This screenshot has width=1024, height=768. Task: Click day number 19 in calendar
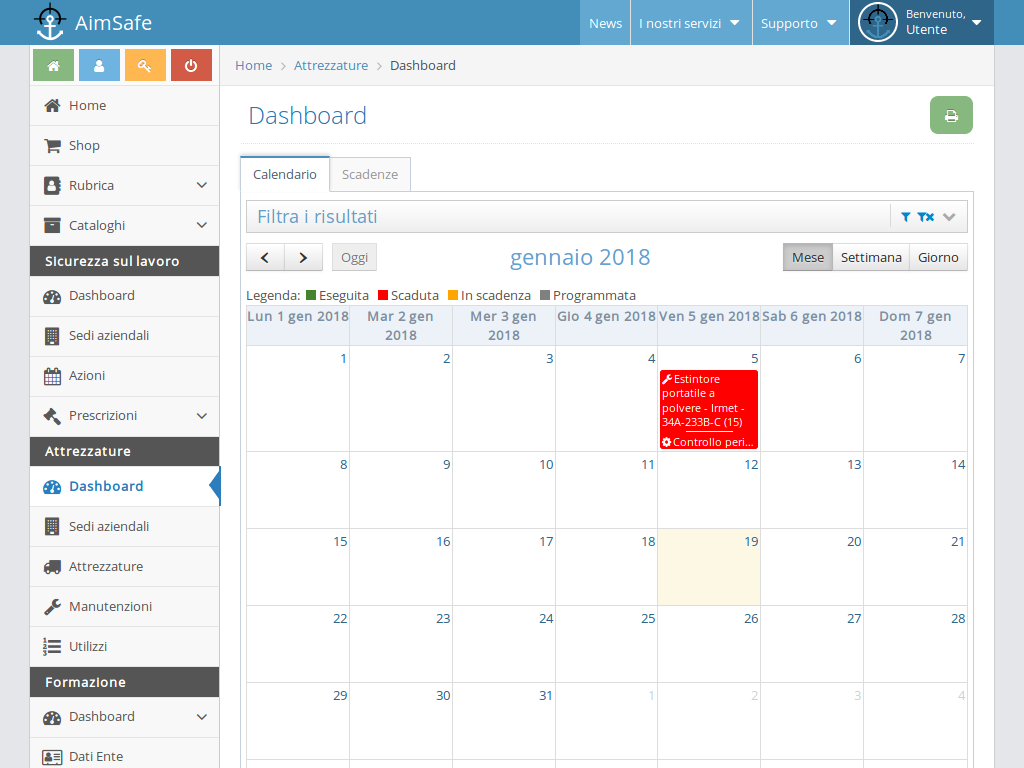click(751, 541)
